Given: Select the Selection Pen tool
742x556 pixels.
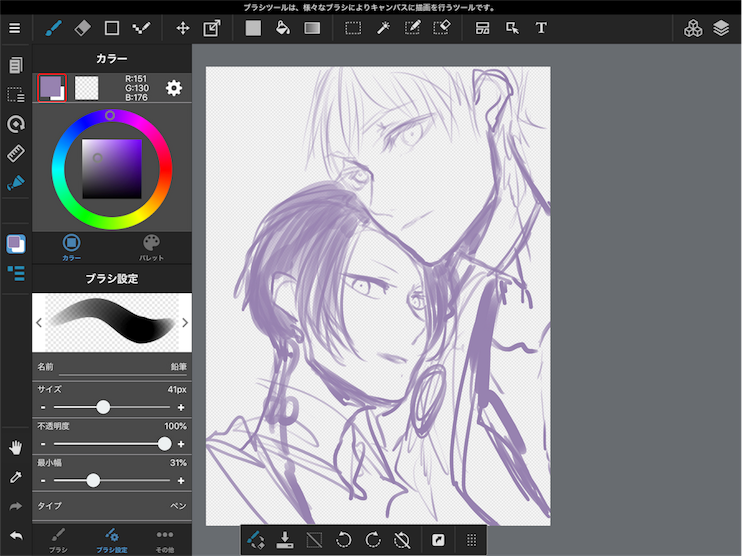Looking at the screenshot, I should pyautogui.click(x=412, y=28).
